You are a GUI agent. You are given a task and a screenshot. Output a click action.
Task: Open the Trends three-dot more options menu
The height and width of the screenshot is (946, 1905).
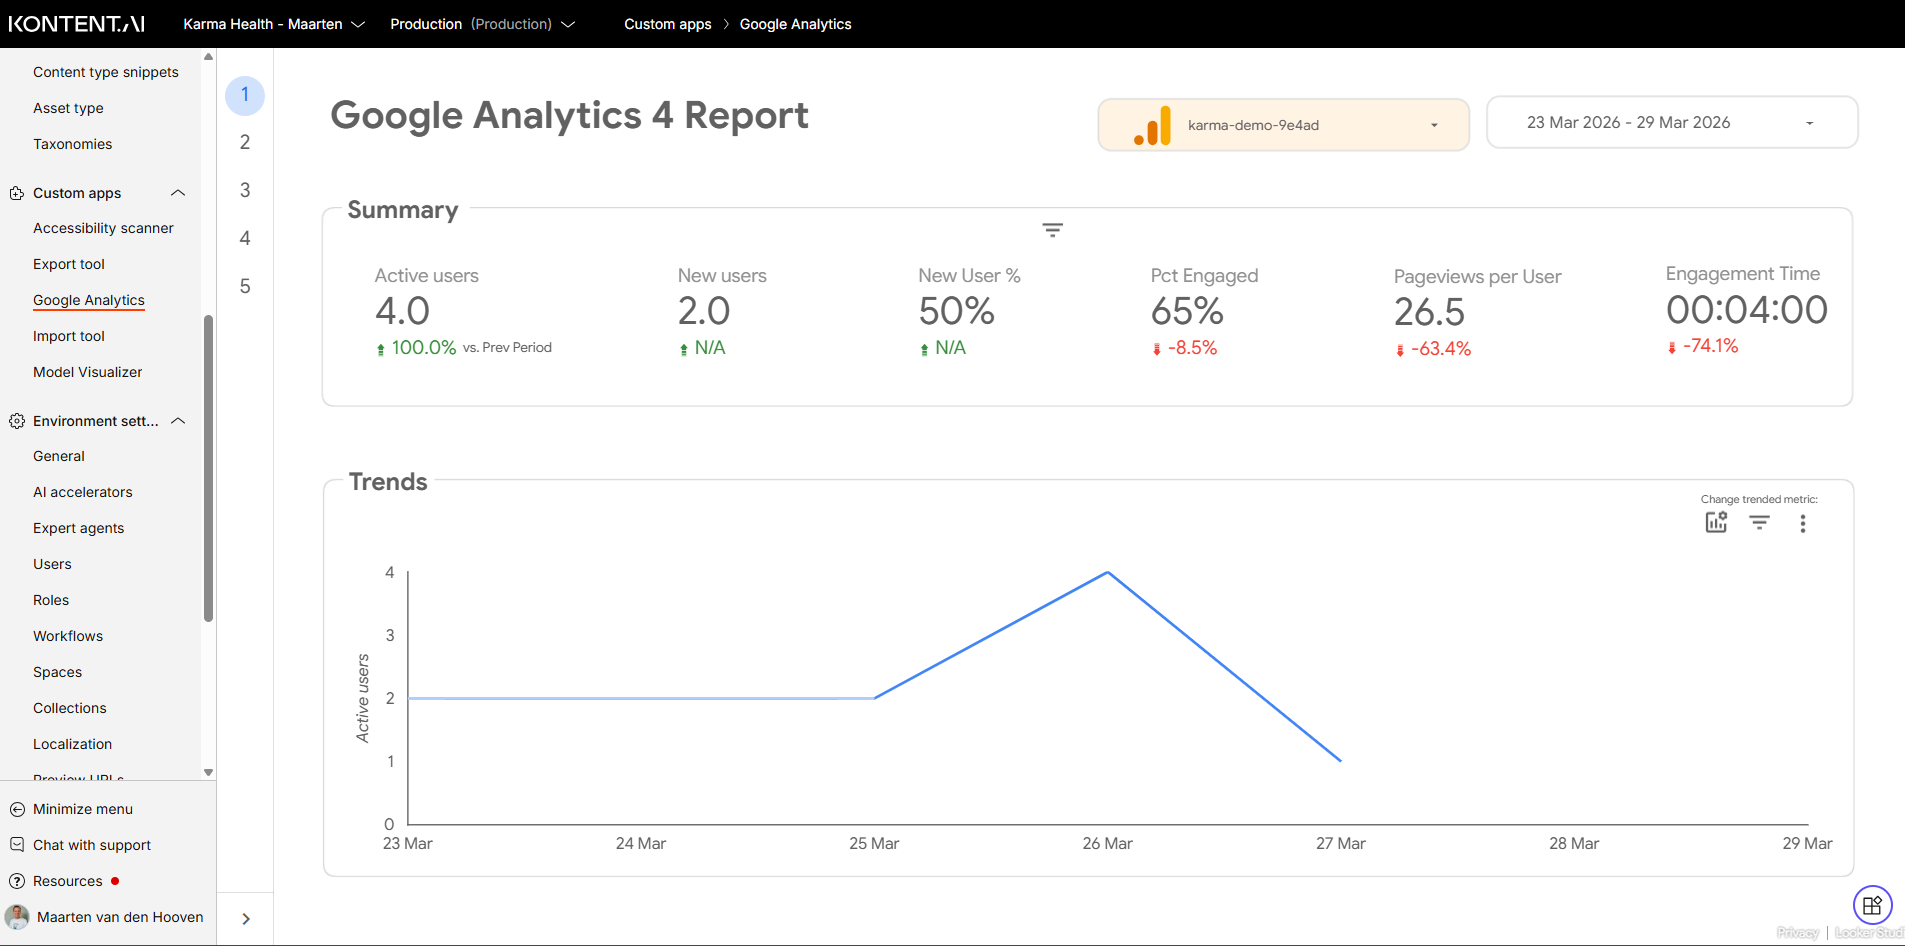(1802, 523)
